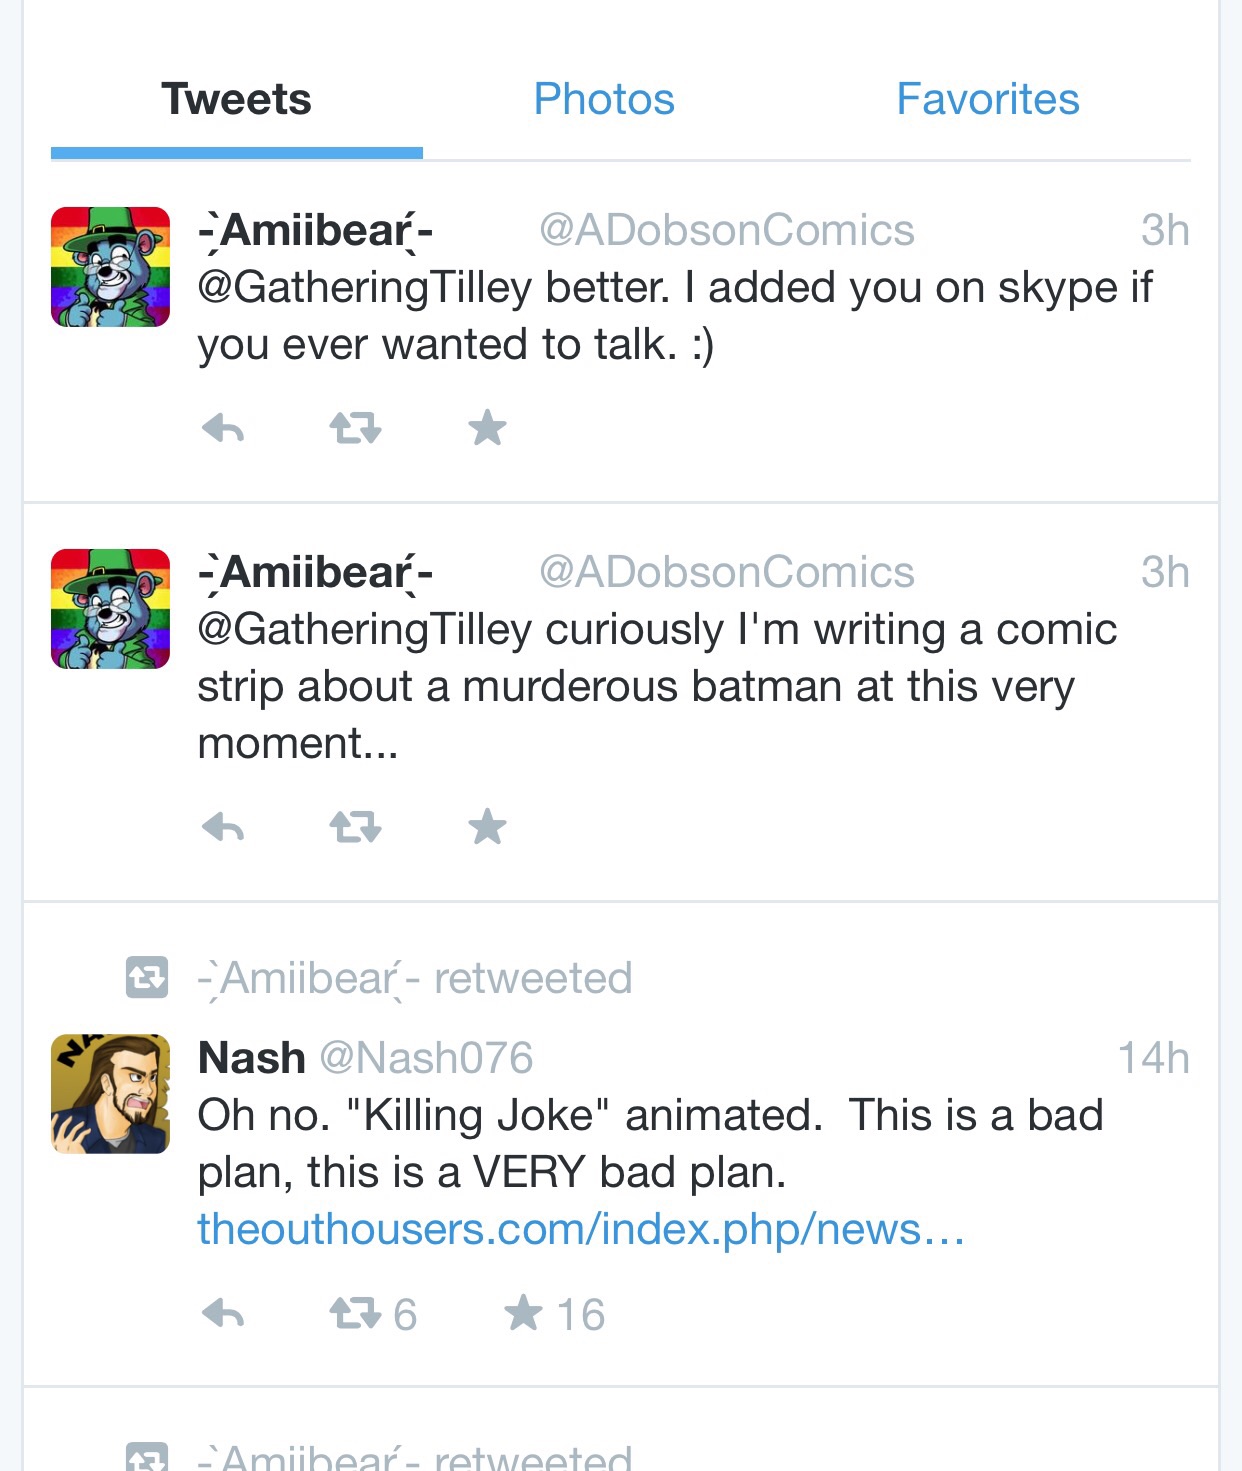
Task: Favorite the skype tweet with star
Action: pos(487,428)
